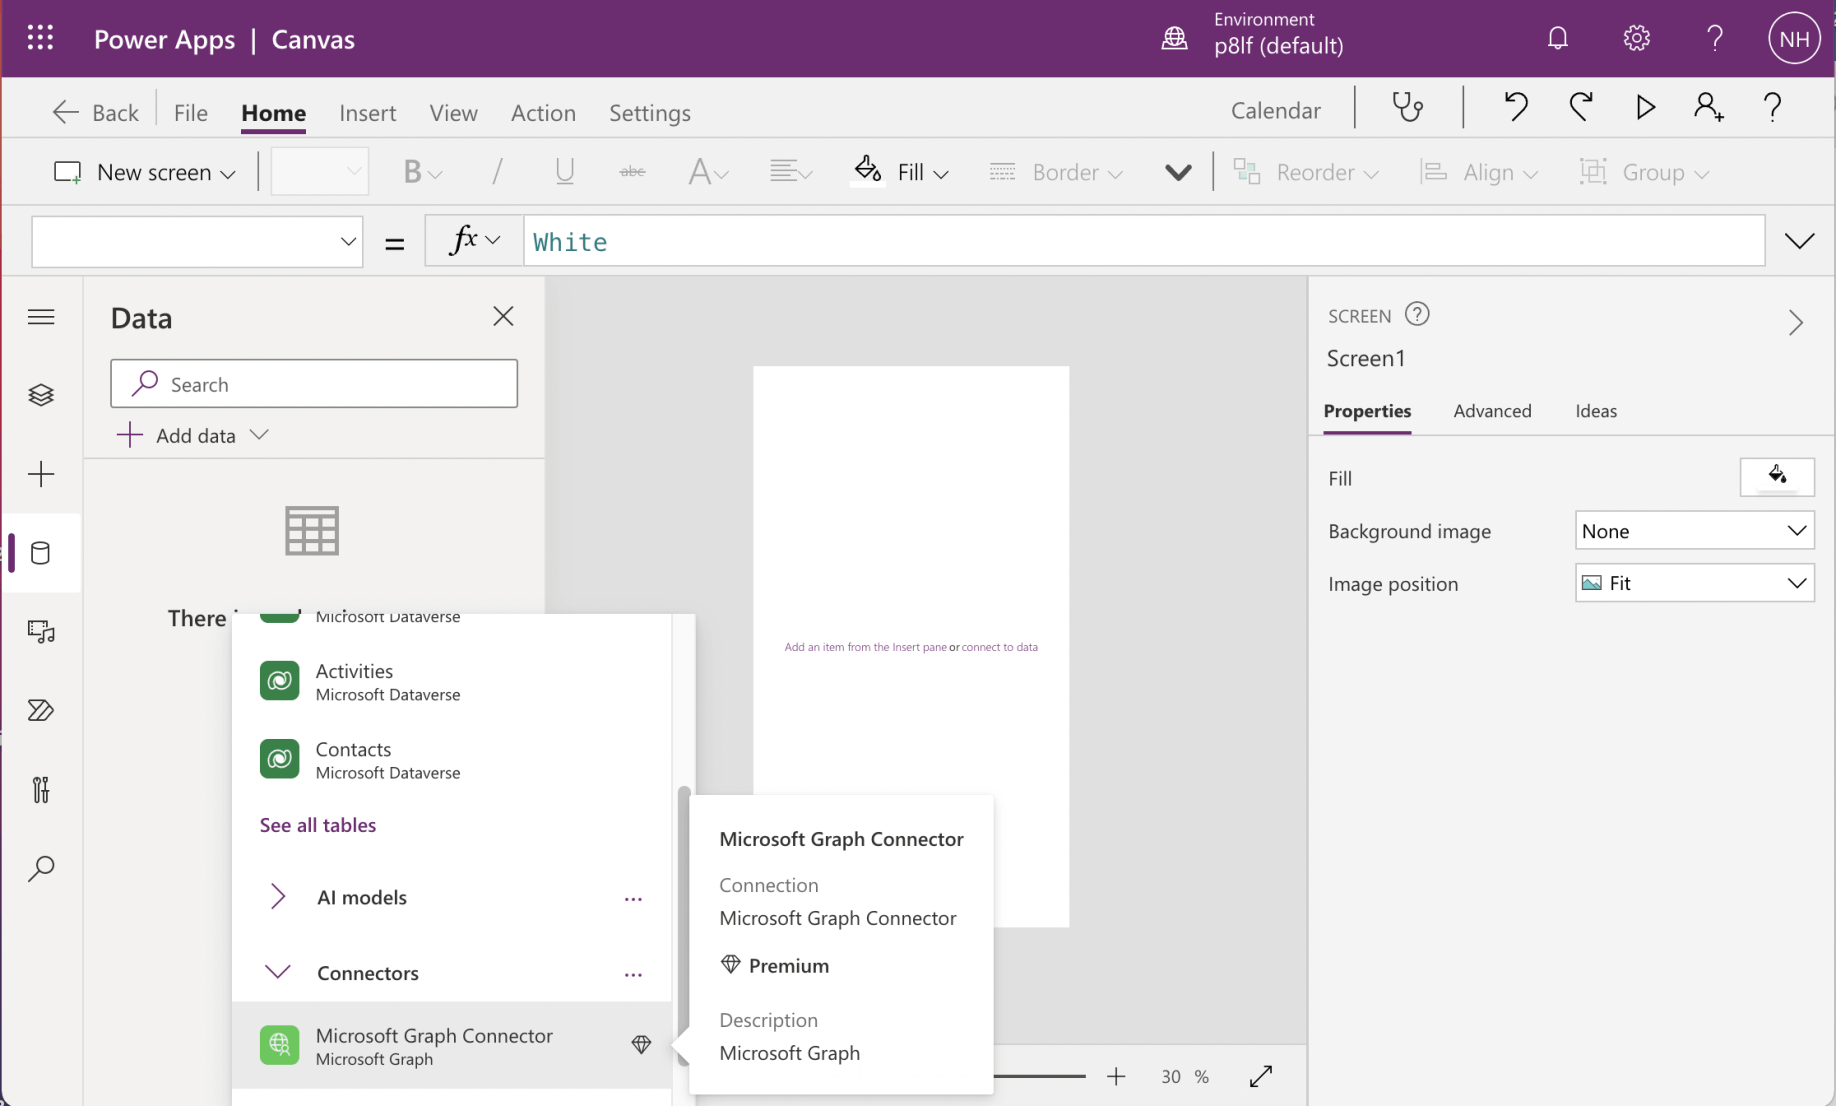Click the Undo arrow icon
The height and width of the screenshot is (1106, 1836).
(x=1516, y=108)
